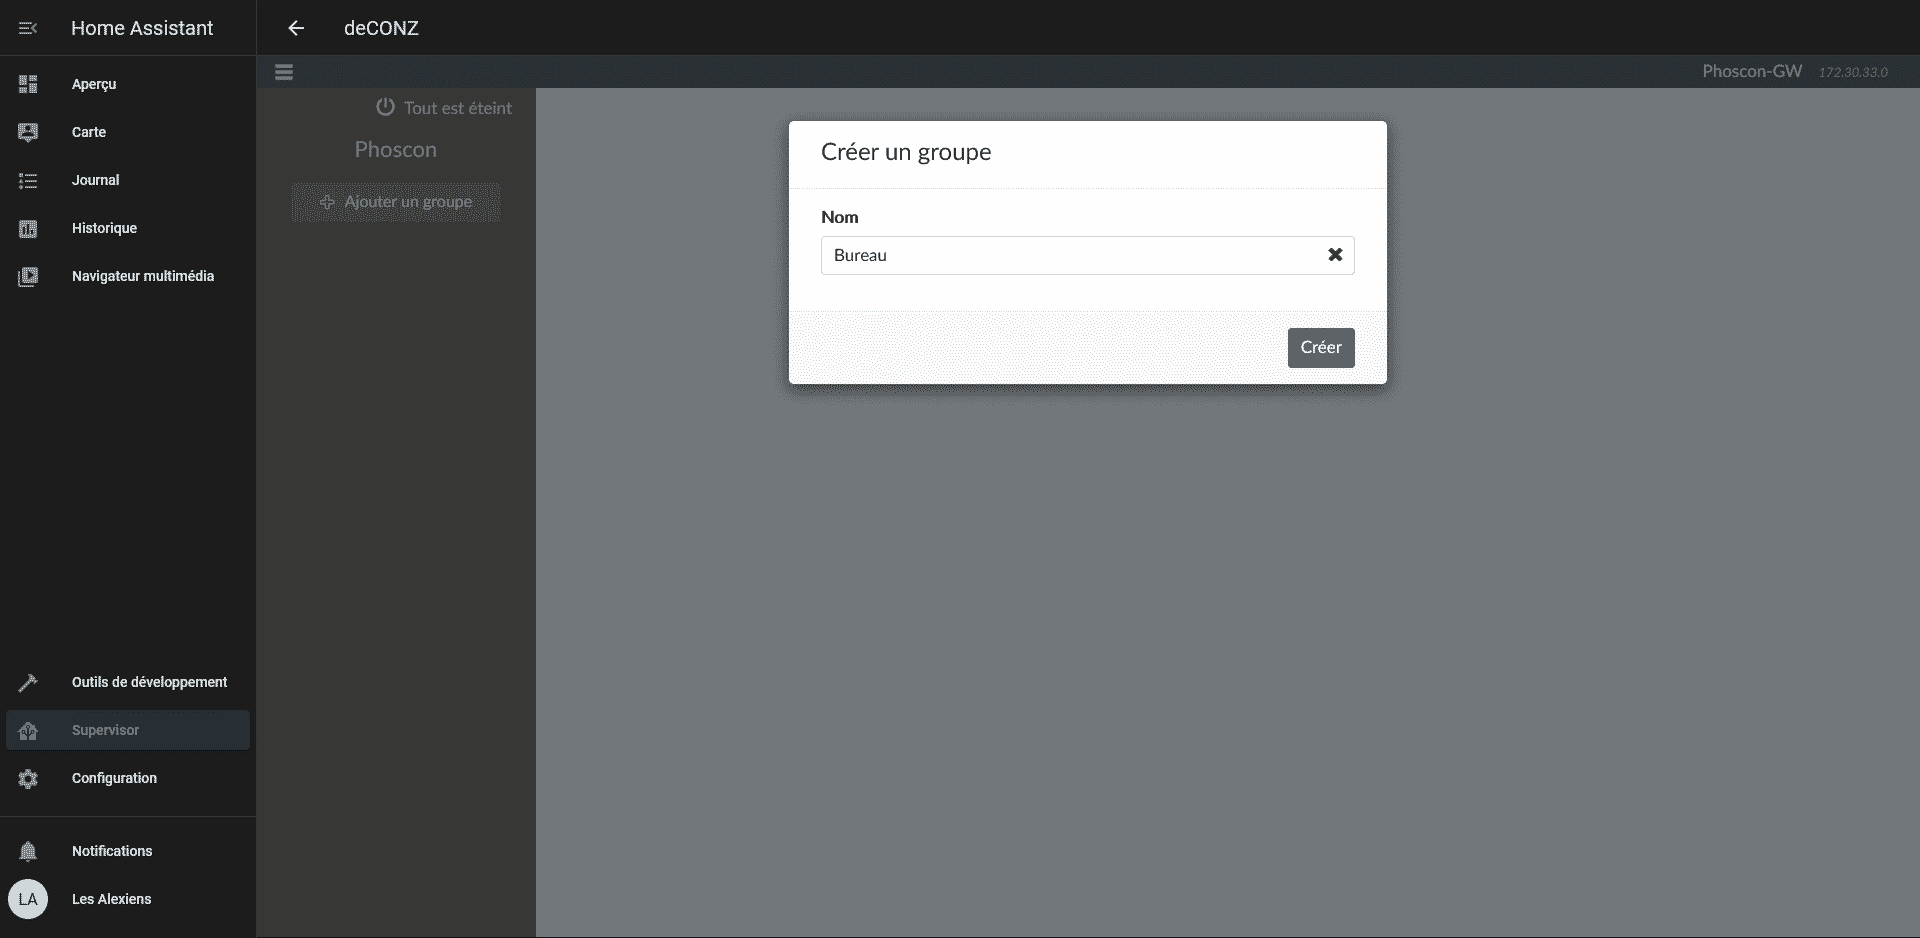Open Notifications panel
Image resolution: width=1920 pixels, height=938 pixels.
click(128, 851)
